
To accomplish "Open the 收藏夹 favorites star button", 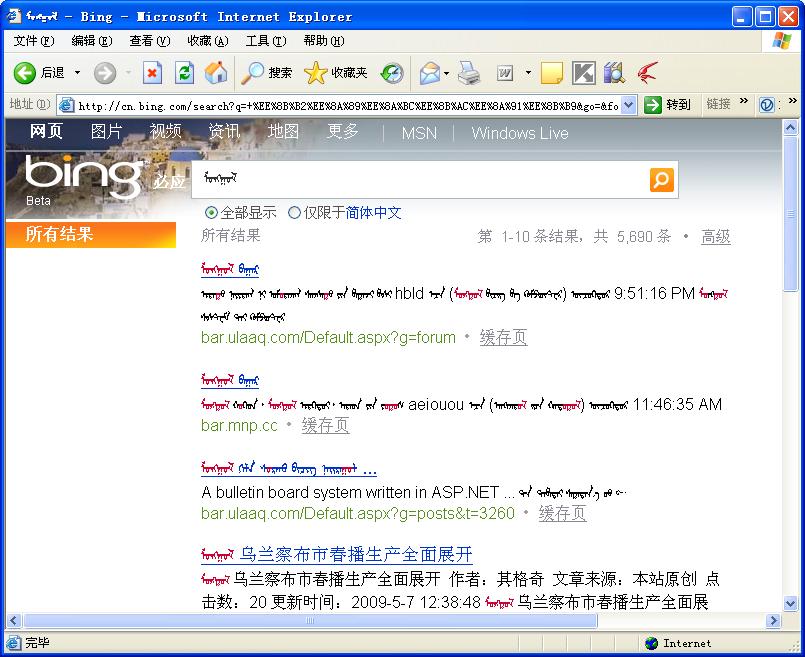I will (x=336, y=73).
